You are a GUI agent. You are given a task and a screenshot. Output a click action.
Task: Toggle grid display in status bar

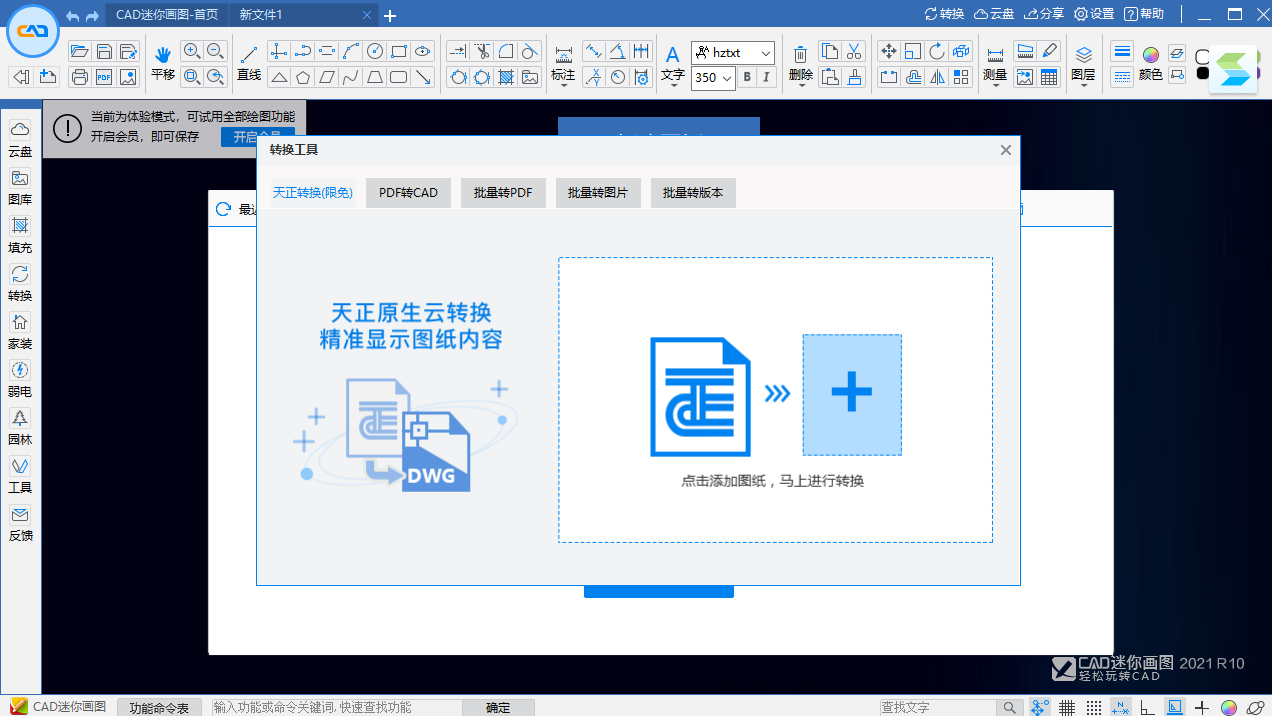point(1067,707)
